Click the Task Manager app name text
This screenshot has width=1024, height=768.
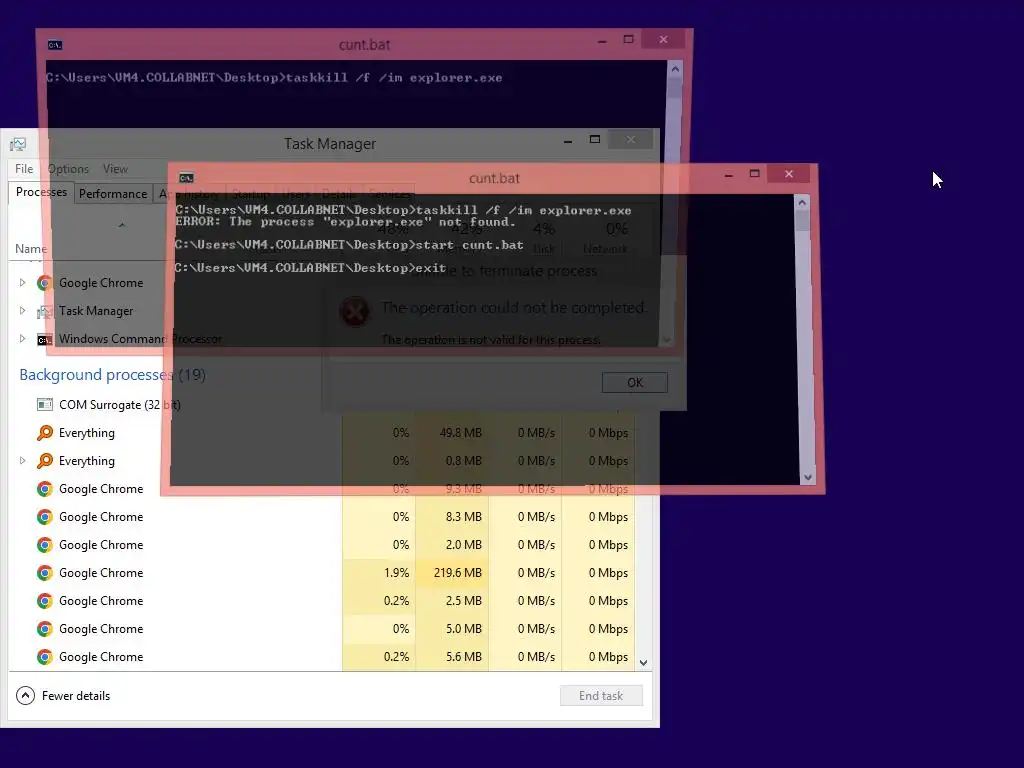point(96,311)
